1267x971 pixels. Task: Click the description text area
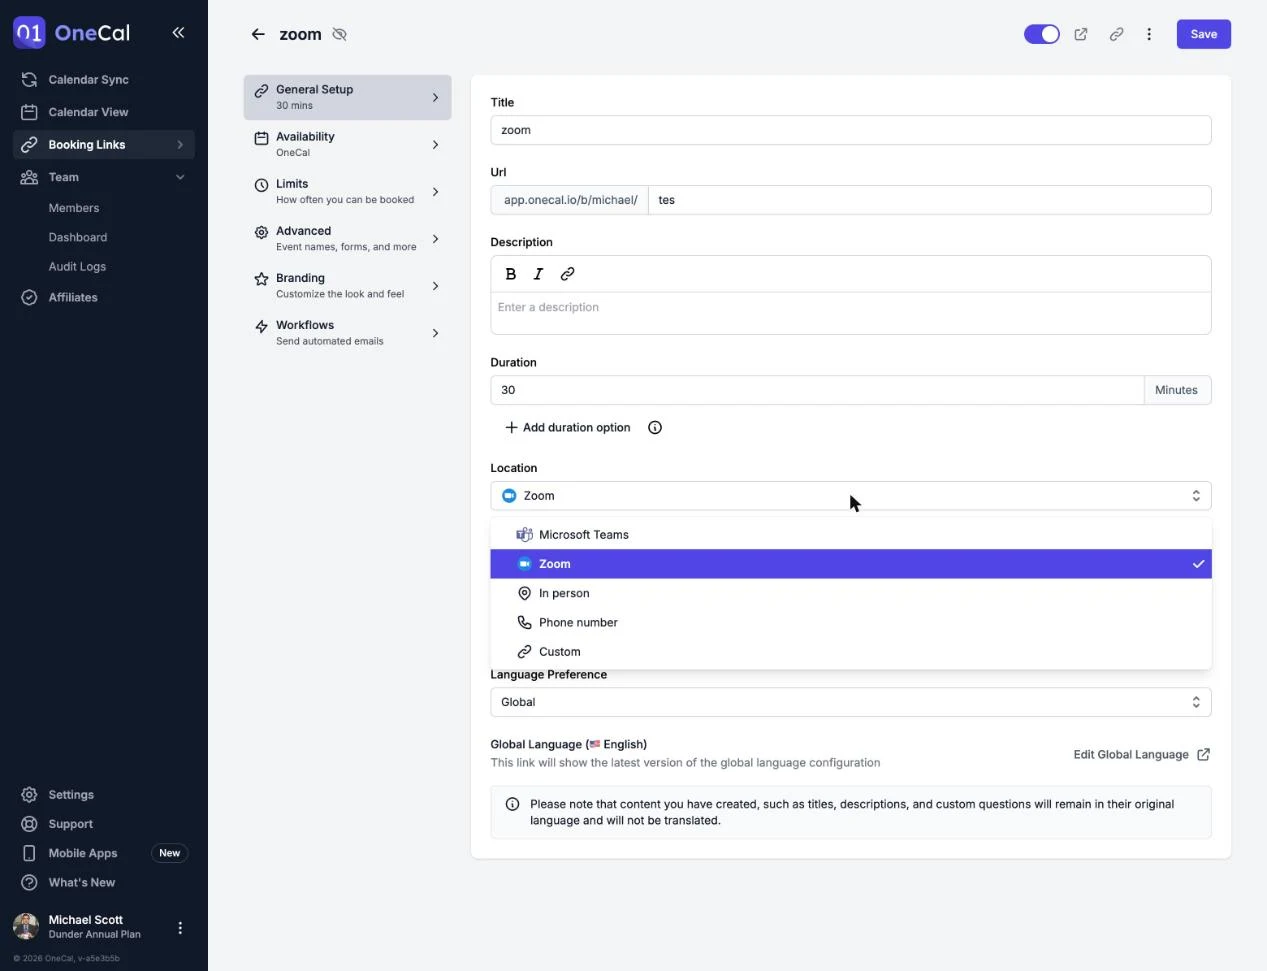(x=850, y=313)
